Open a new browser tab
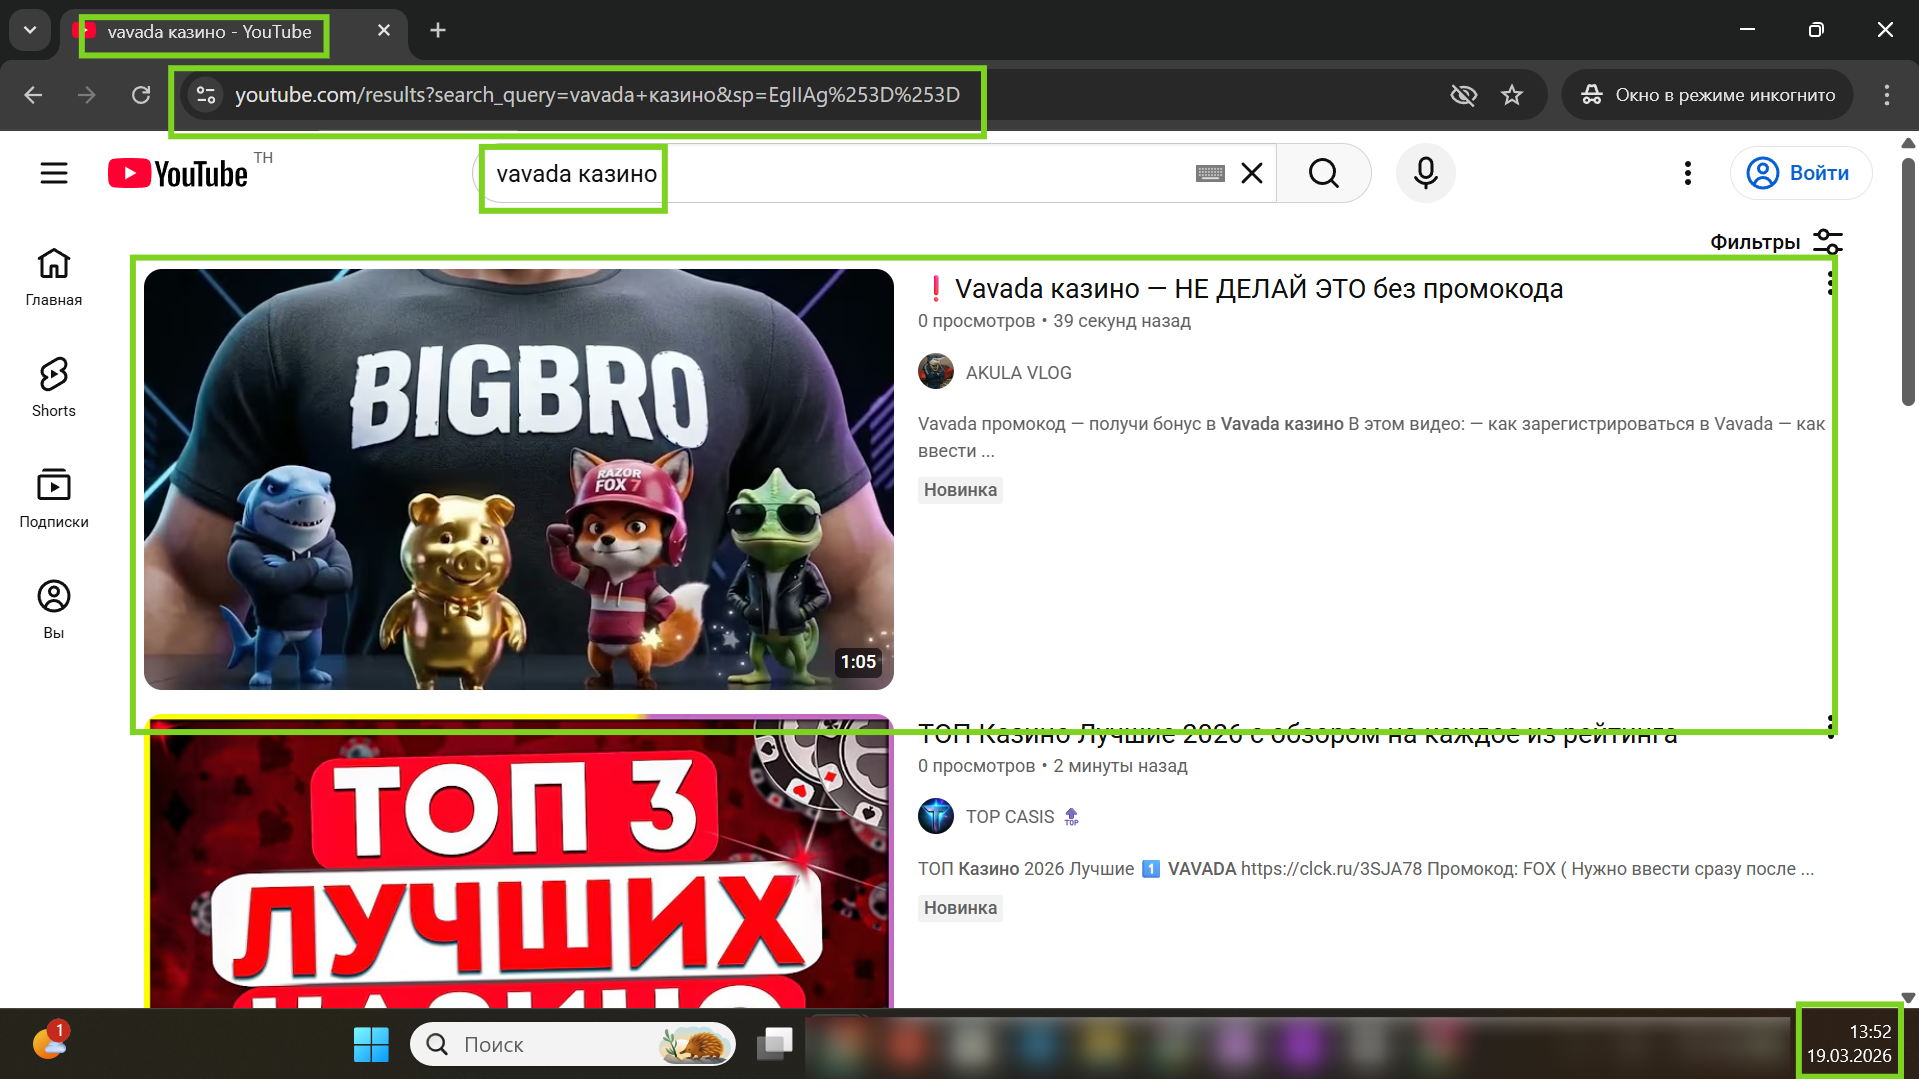 [x=438, y=30]
